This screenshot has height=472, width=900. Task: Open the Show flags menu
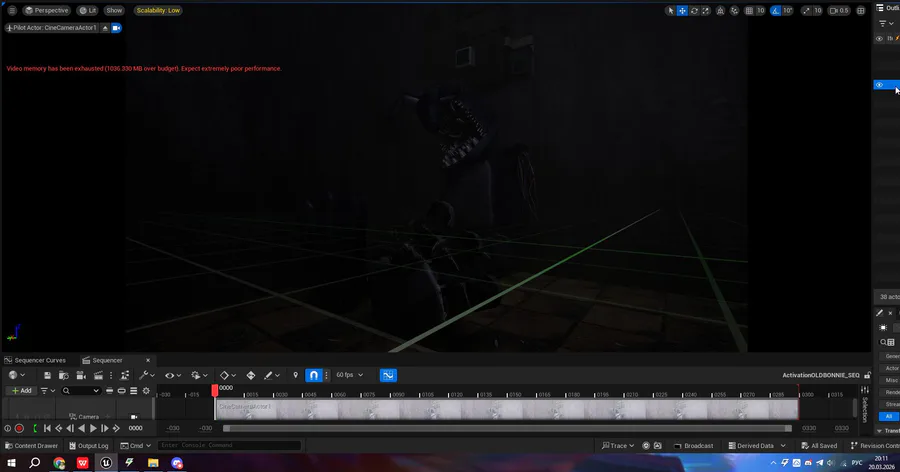(x=114, y=10)
